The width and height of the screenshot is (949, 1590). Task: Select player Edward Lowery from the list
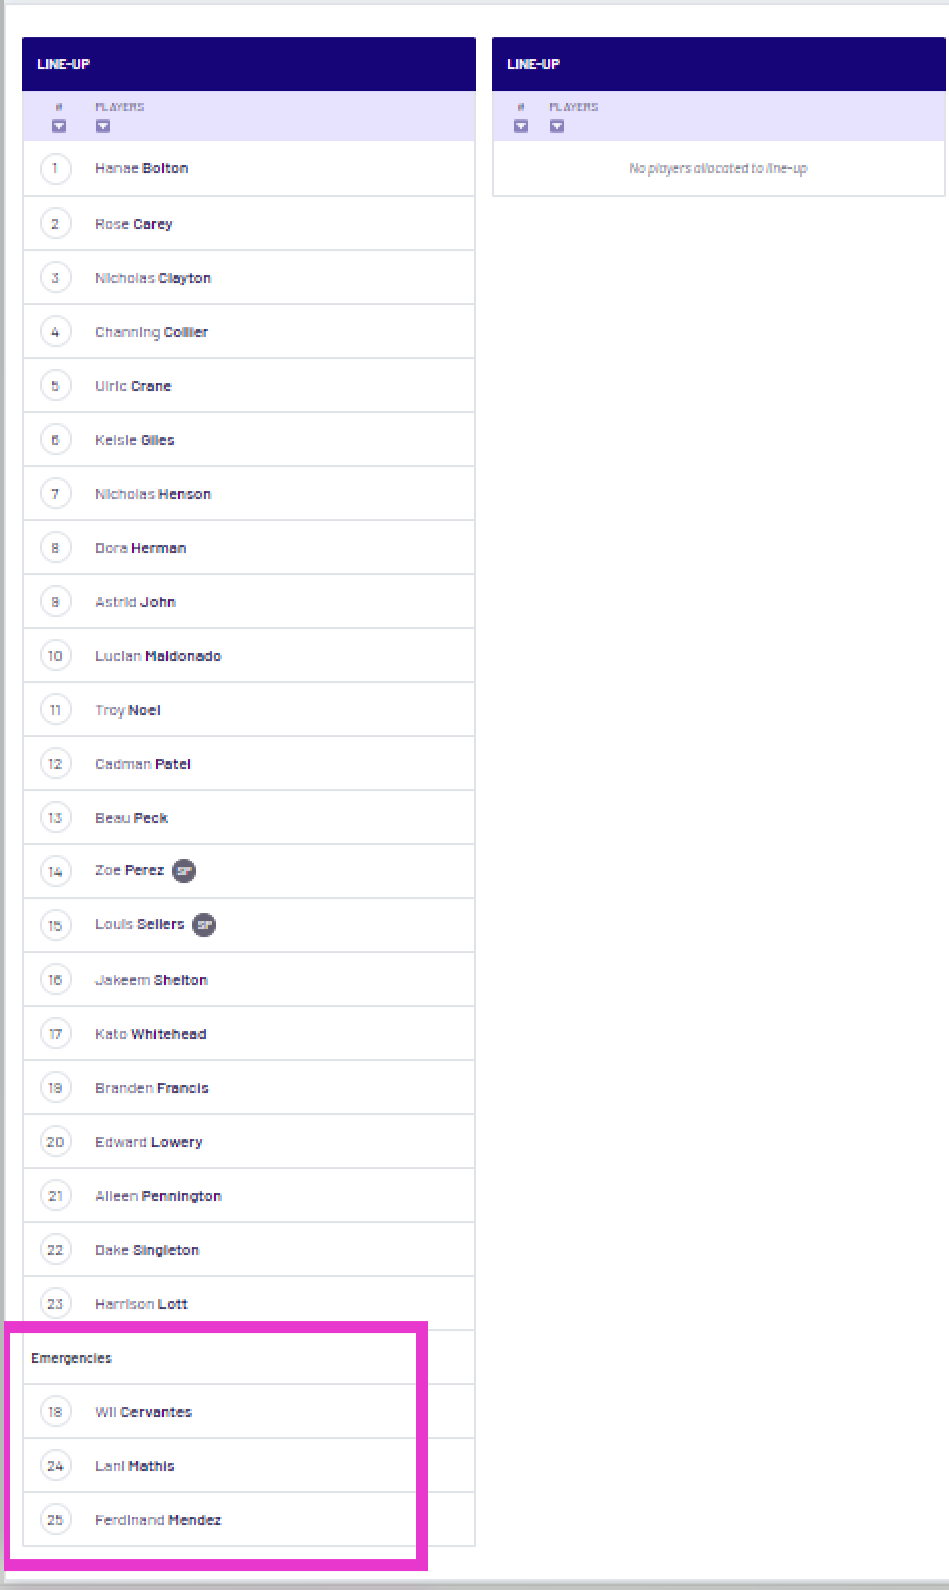tap(148, 1141)
